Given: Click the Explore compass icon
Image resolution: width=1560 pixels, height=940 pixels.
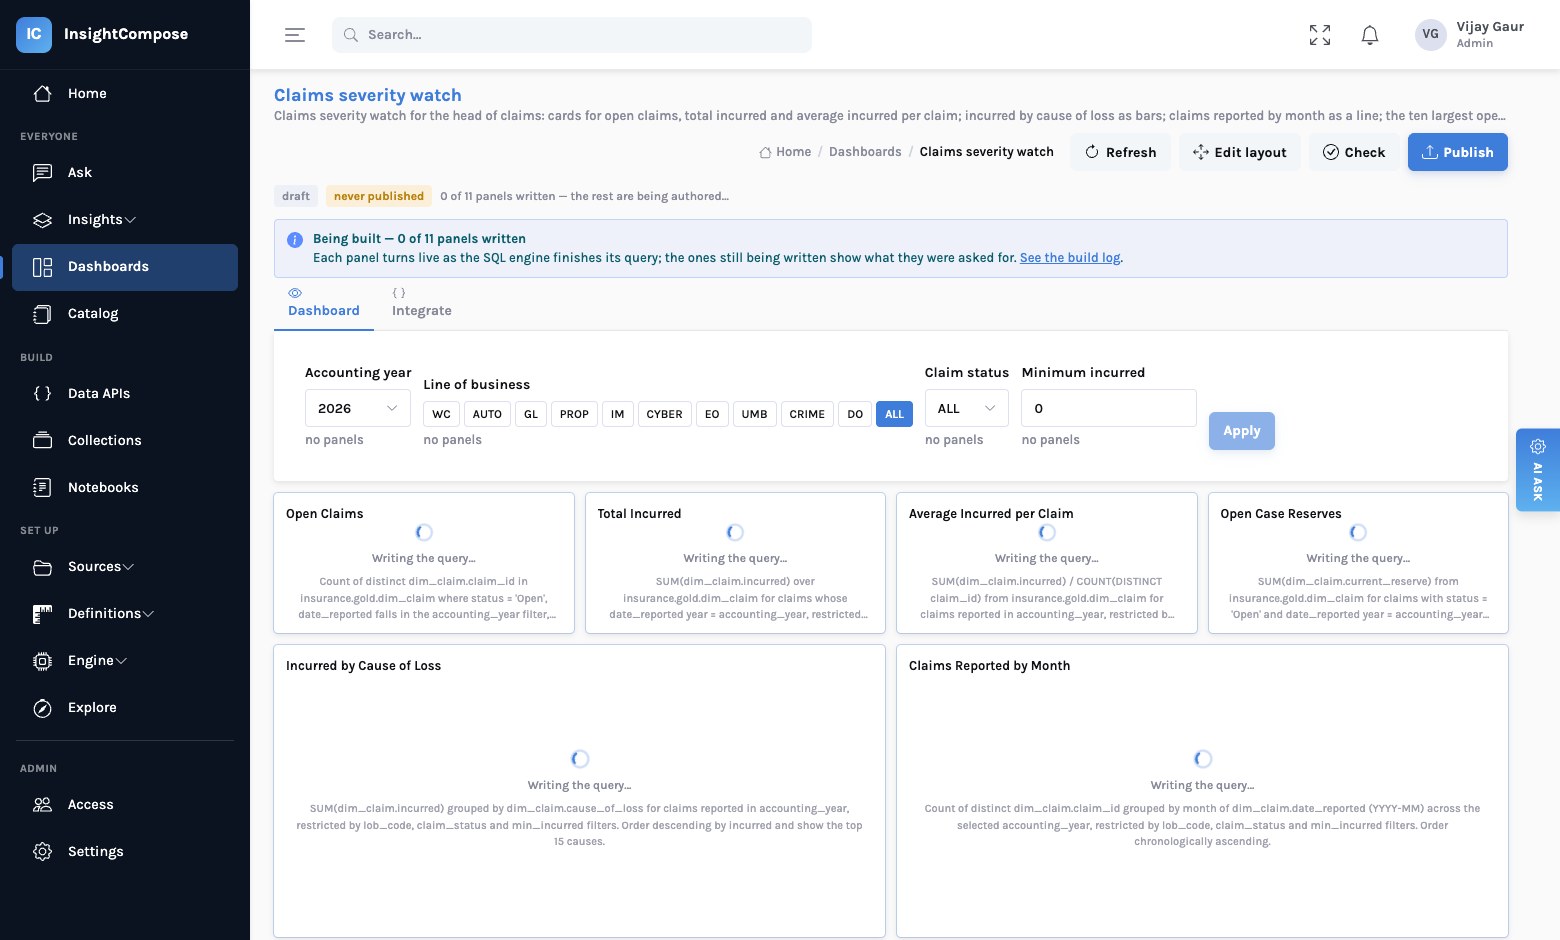Looking at the screenshot, I should [x=42, y=708].
